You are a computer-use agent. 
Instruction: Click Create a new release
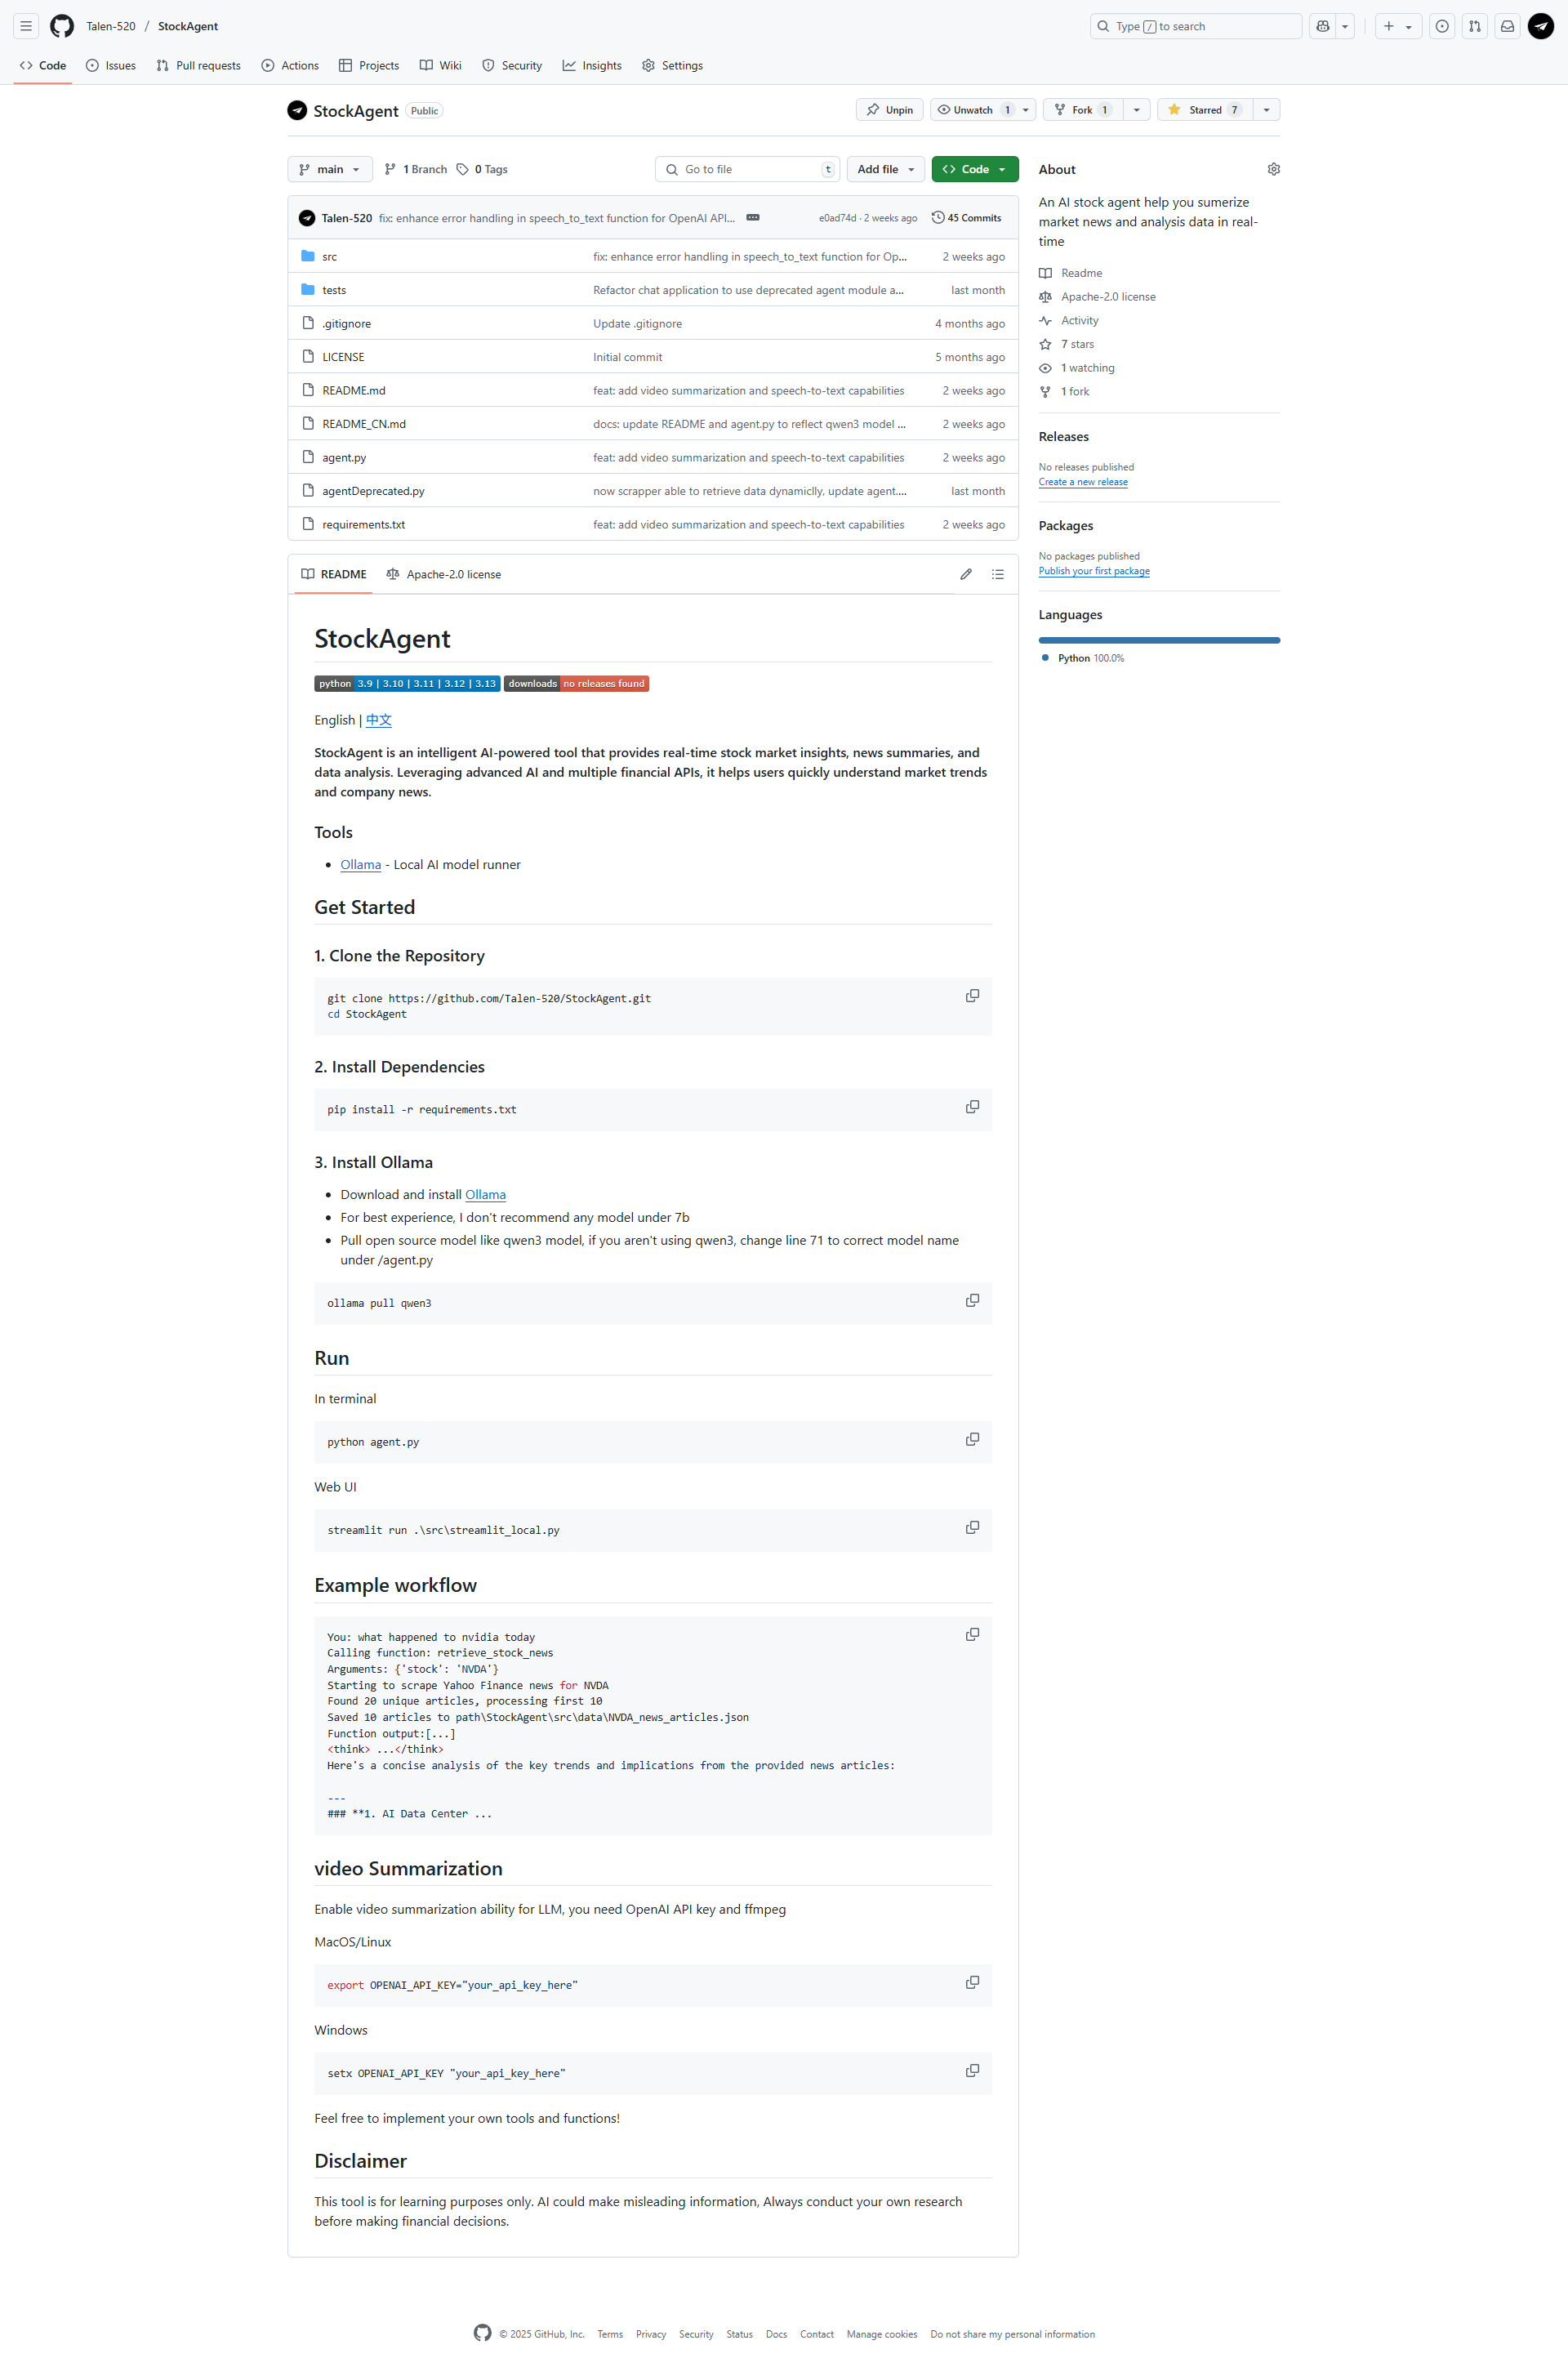(1083, 482)
